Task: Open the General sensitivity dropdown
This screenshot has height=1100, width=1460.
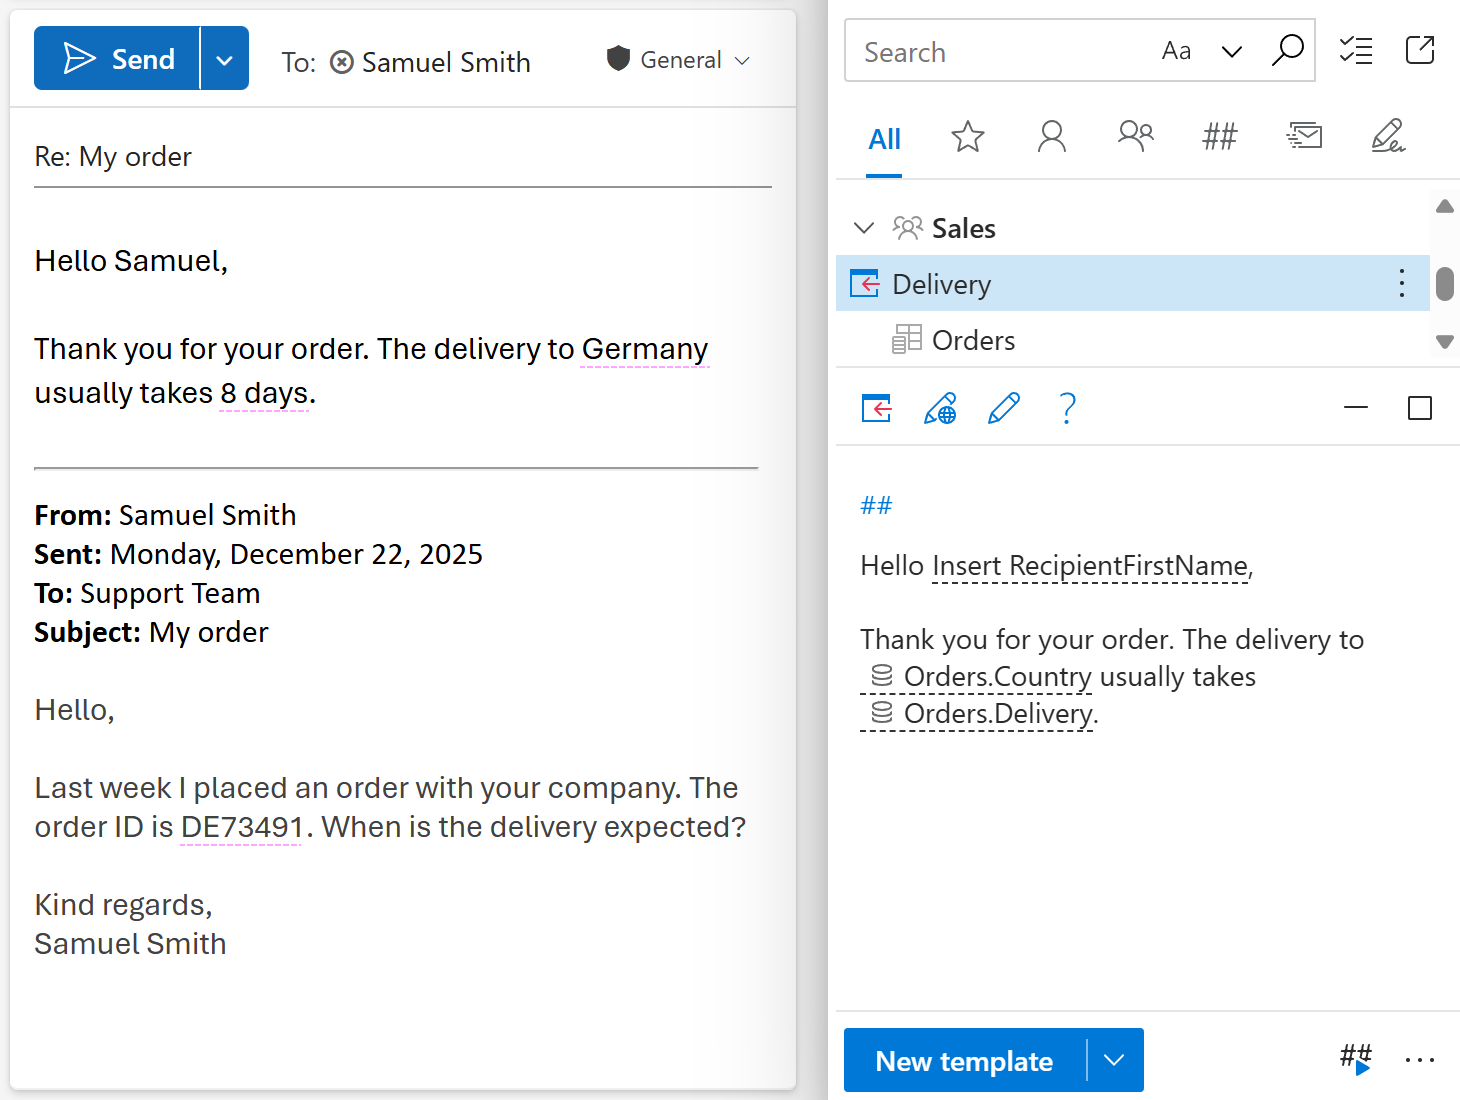Action: (743, 60)
